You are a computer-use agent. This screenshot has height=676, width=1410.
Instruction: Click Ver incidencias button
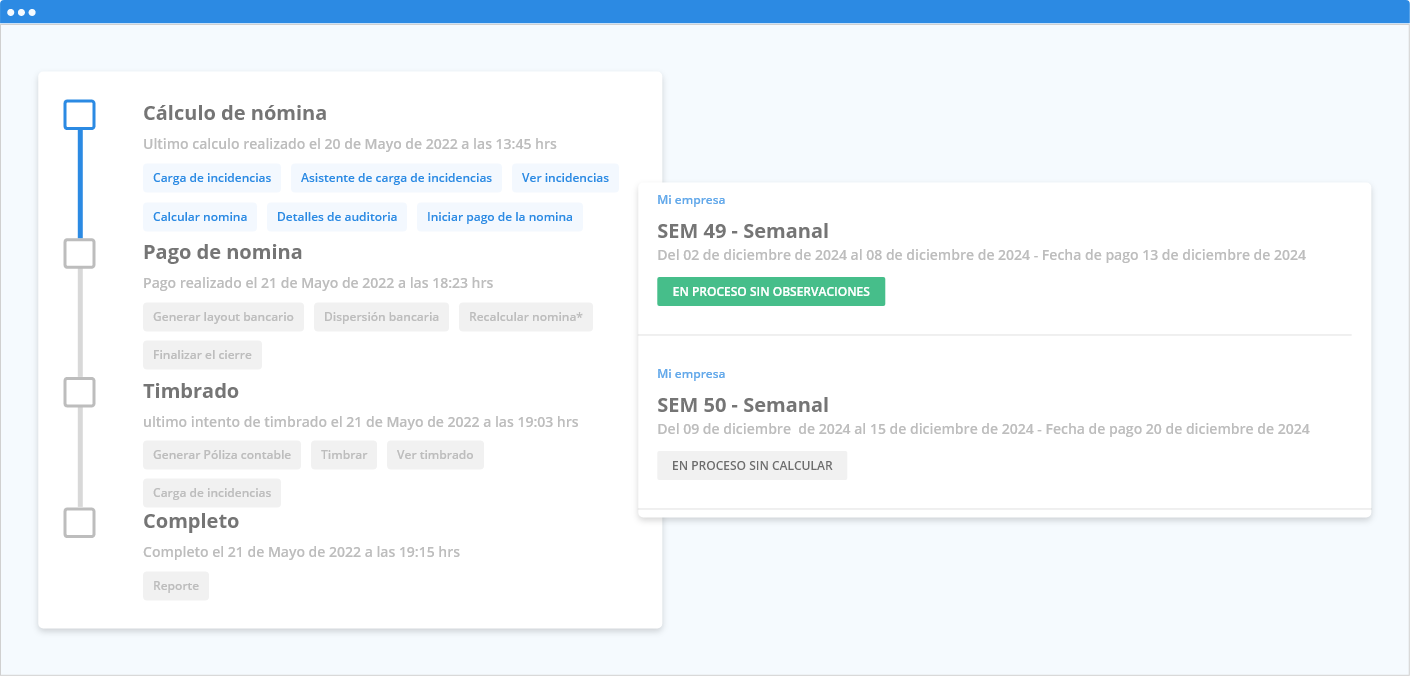pos(565,178)
